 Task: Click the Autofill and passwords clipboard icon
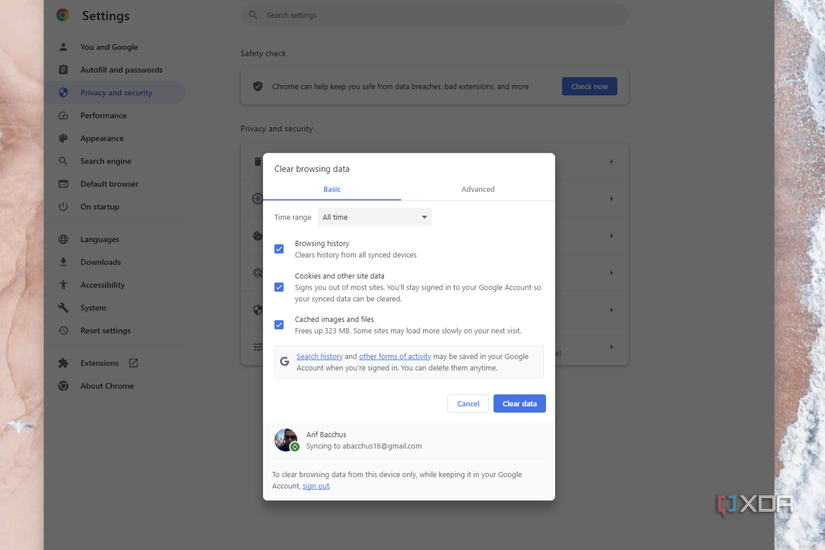(63, 69)
